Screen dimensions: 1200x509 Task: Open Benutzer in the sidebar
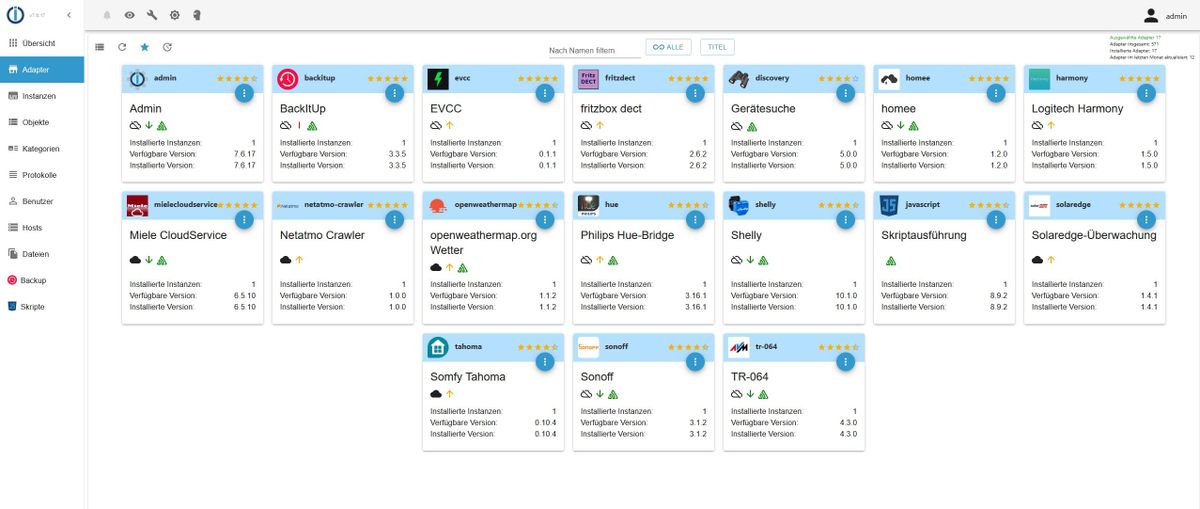click(x=42, y=201)
